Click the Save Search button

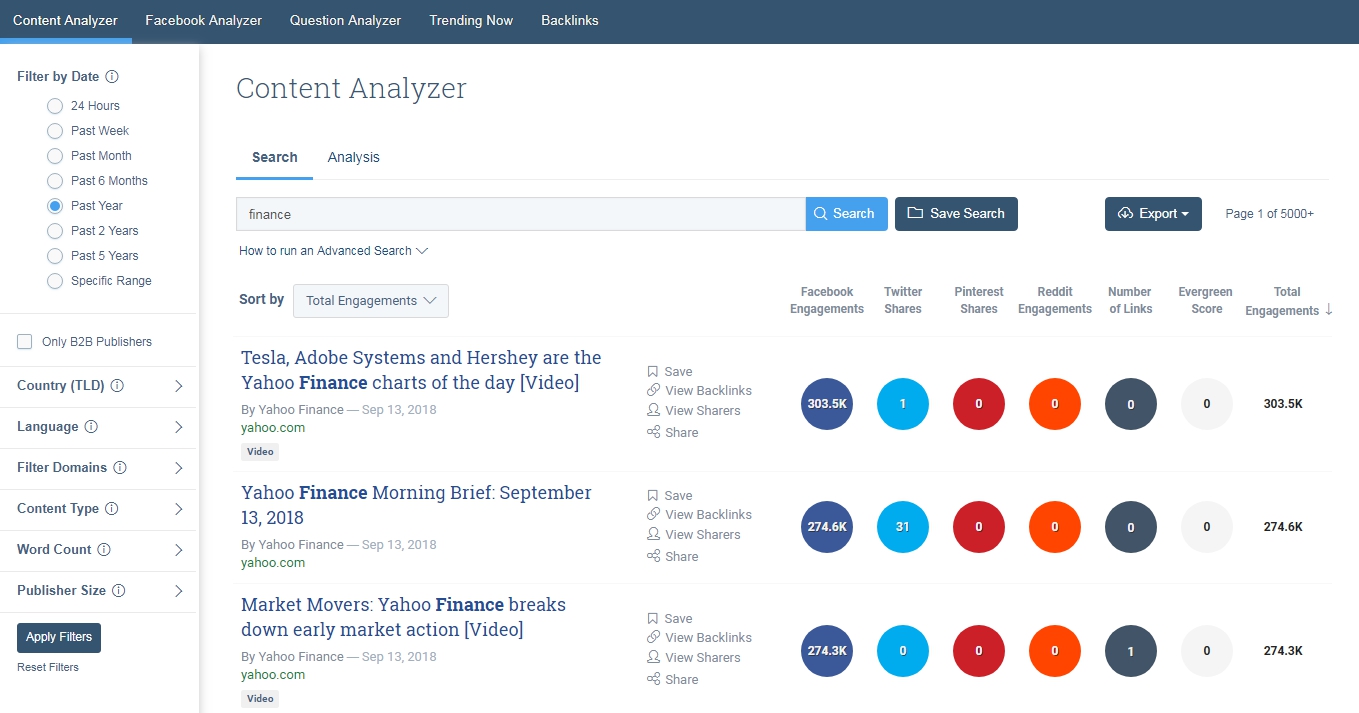pos(956,214)
